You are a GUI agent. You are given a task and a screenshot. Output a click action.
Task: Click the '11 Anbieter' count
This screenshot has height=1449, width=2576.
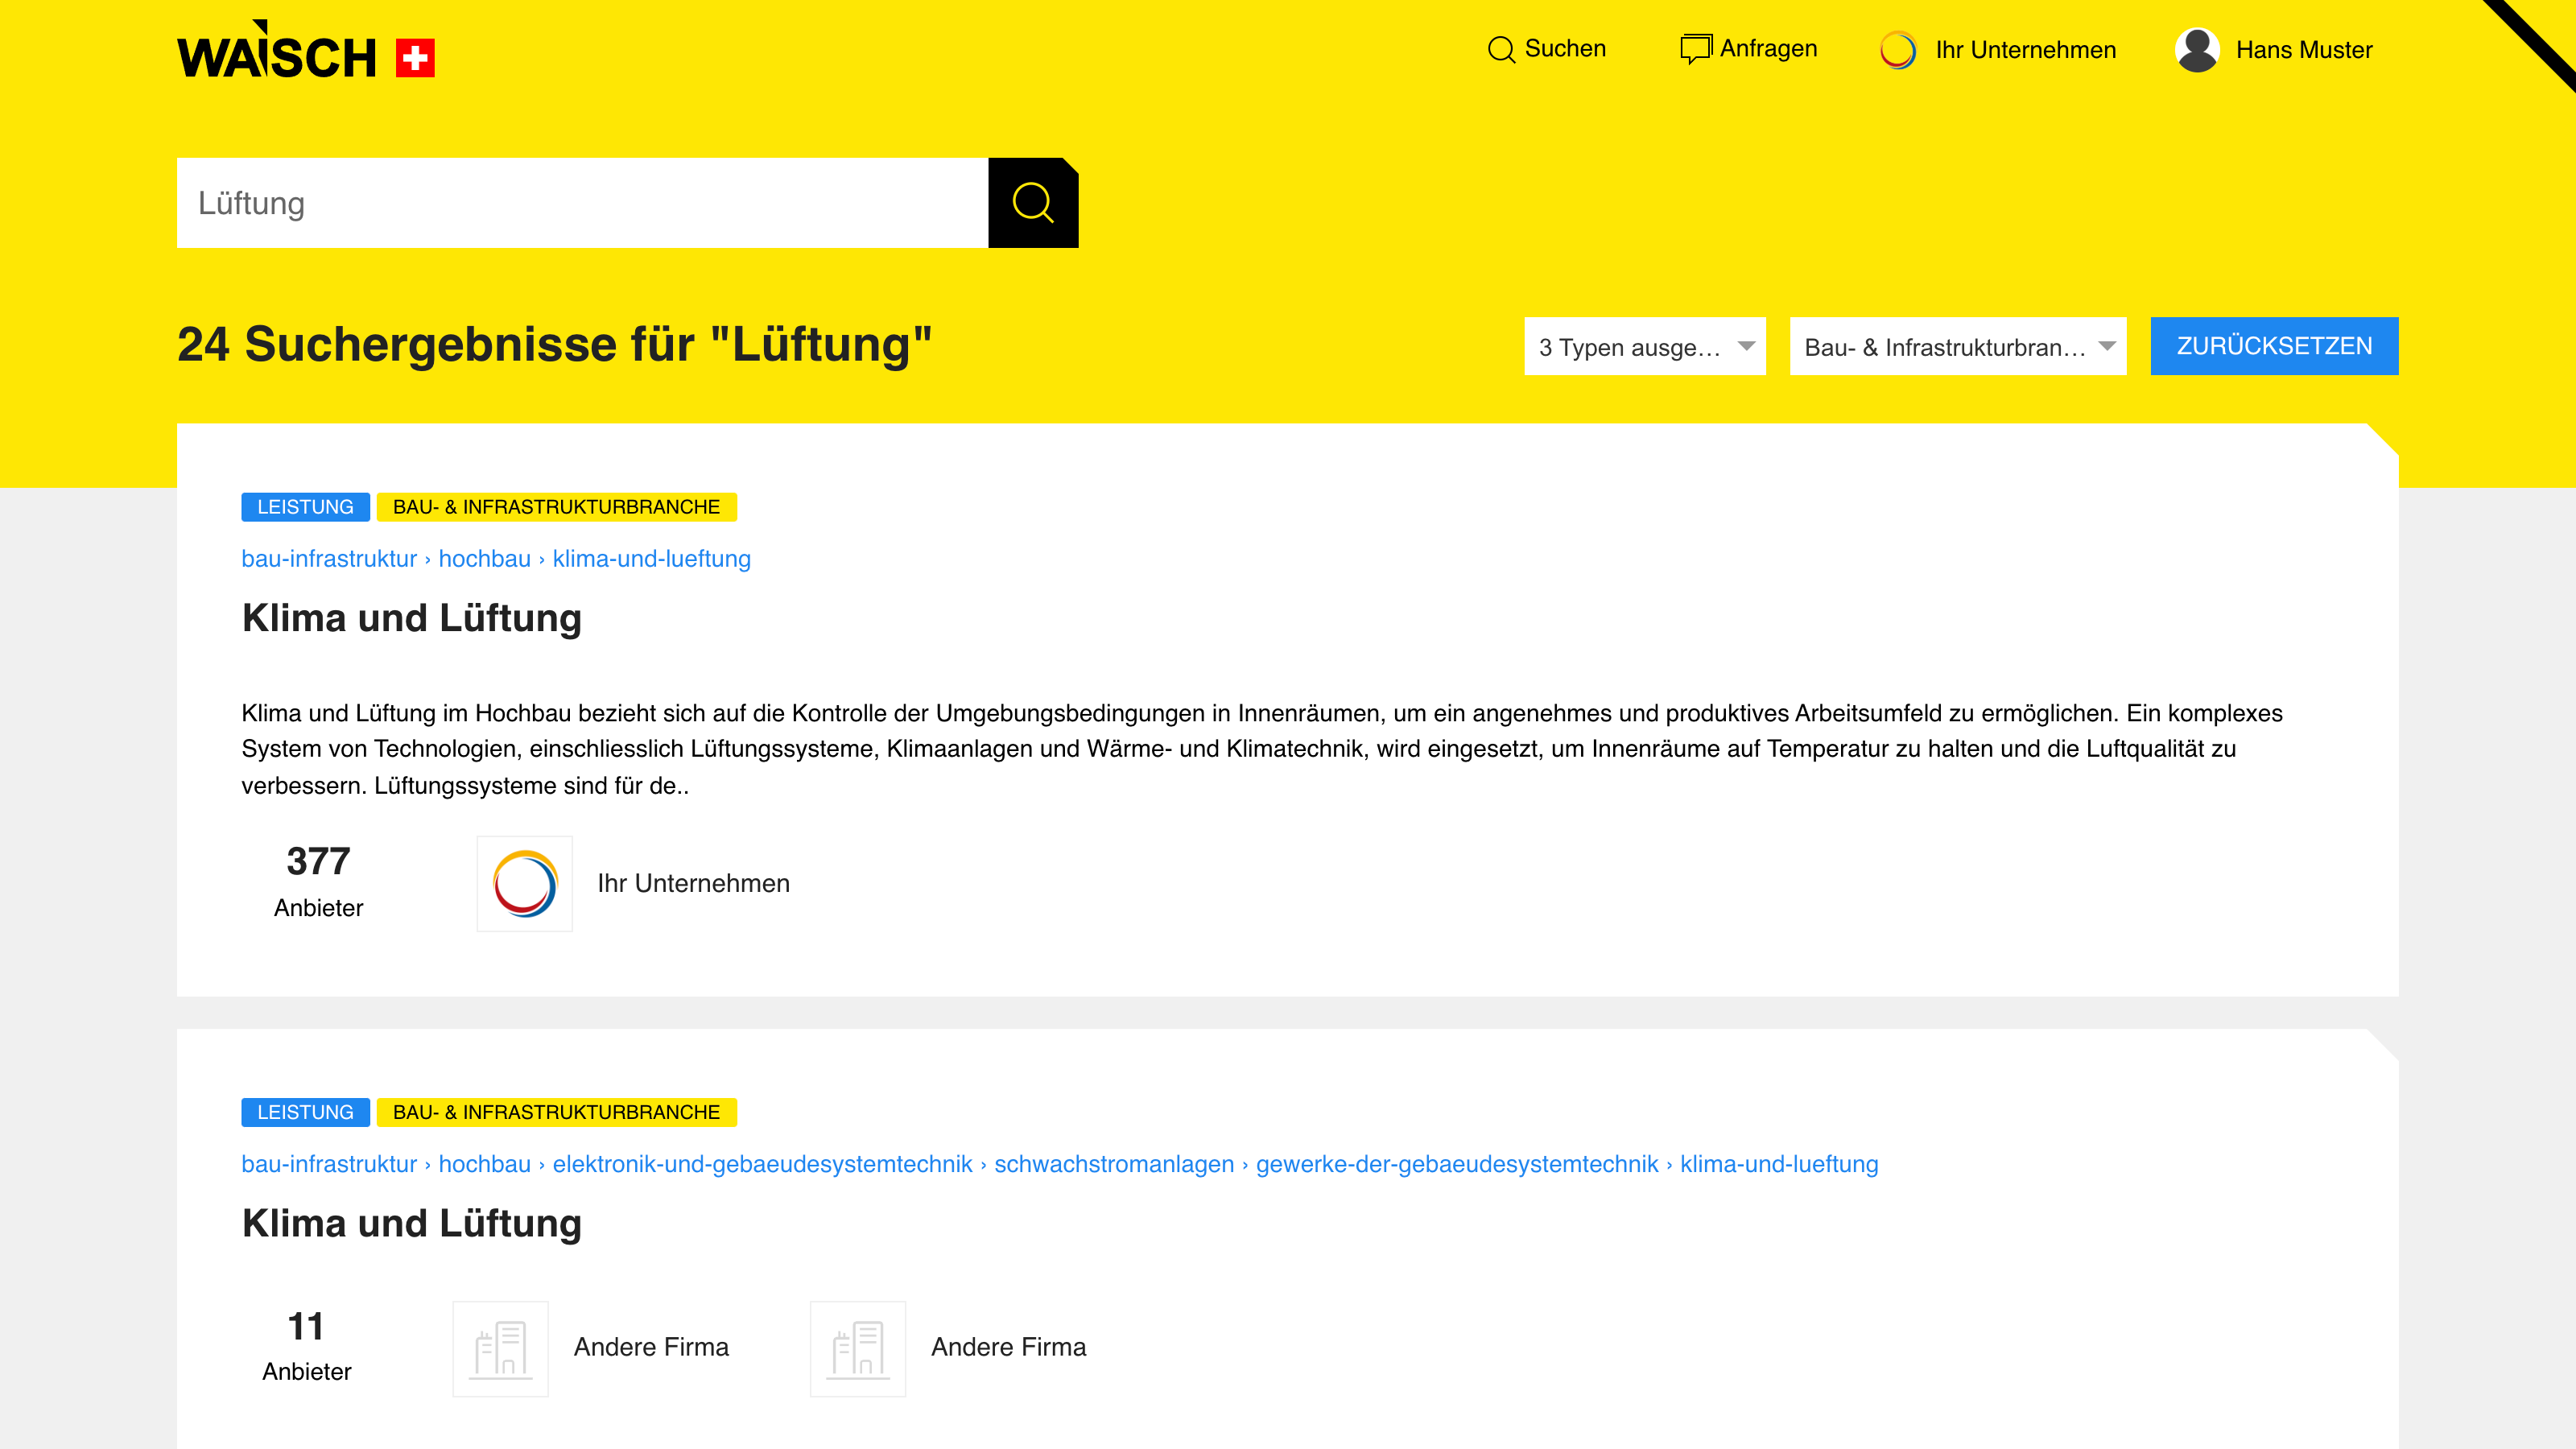coord(306,1346)
